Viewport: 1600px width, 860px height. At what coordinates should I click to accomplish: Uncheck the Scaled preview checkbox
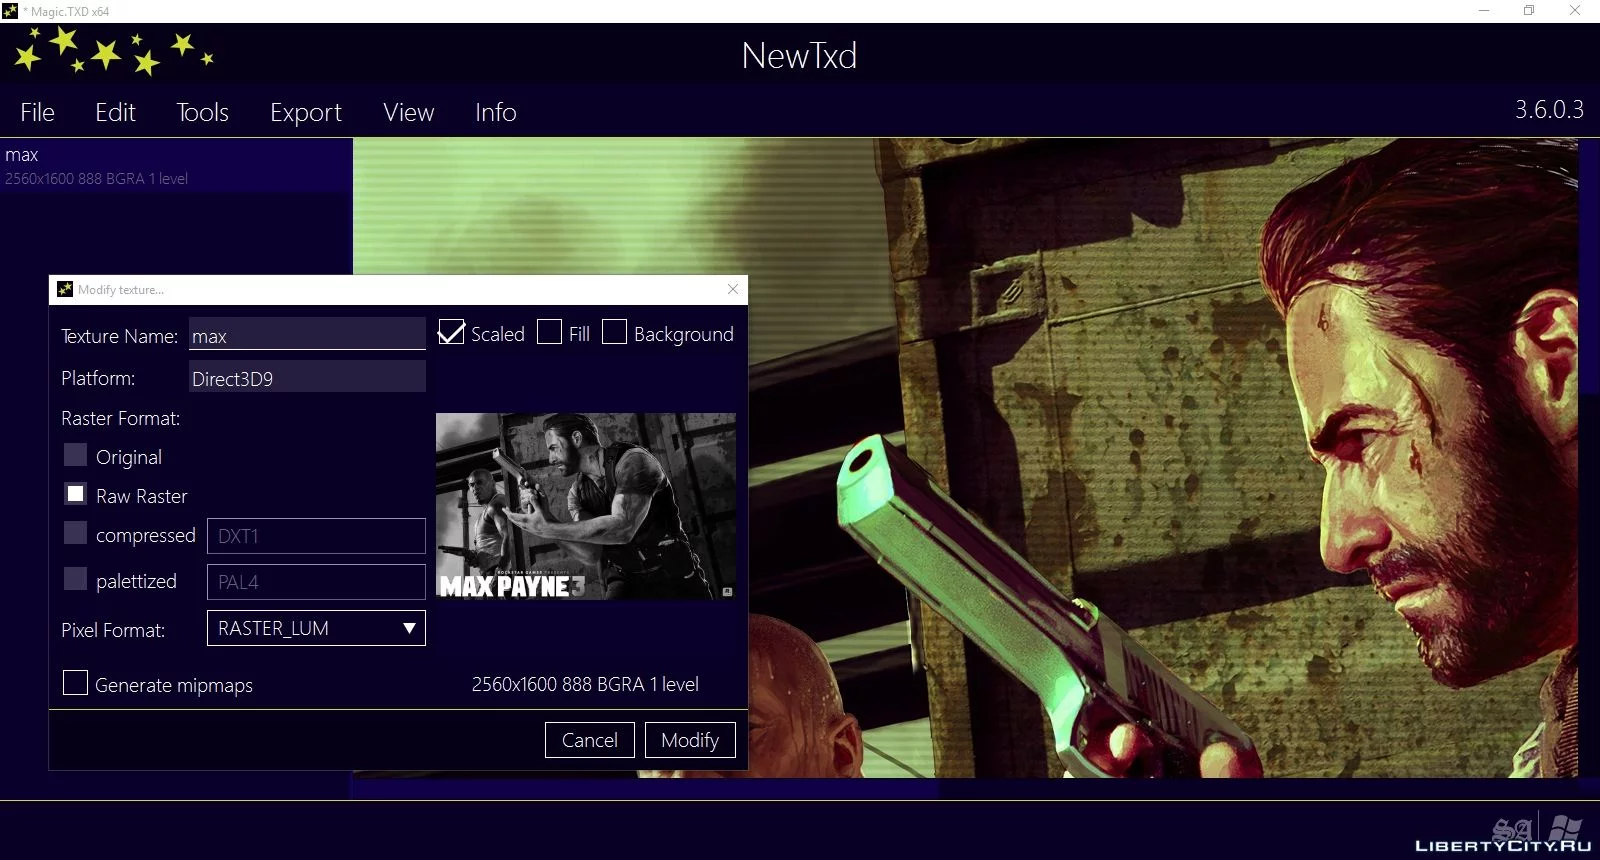click(452, 332)
